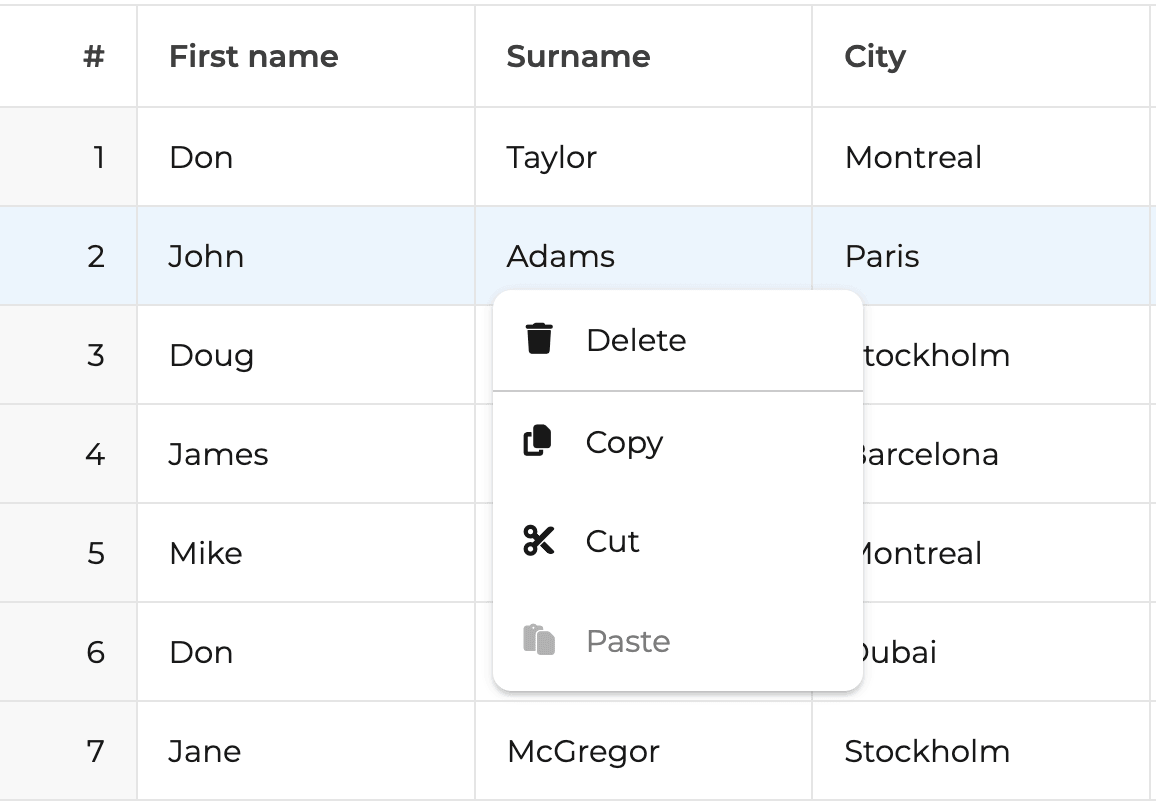The height and width of the screenshot is (801, 1156).
Task: Select the Doug first name cell
Action: point(306,355)
